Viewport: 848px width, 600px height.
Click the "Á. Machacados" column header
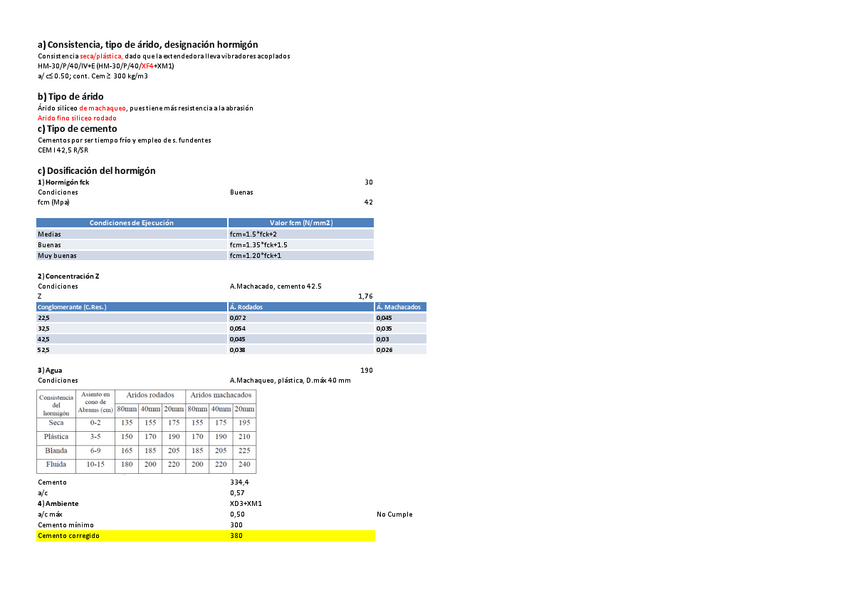click(x=401, y=307)
